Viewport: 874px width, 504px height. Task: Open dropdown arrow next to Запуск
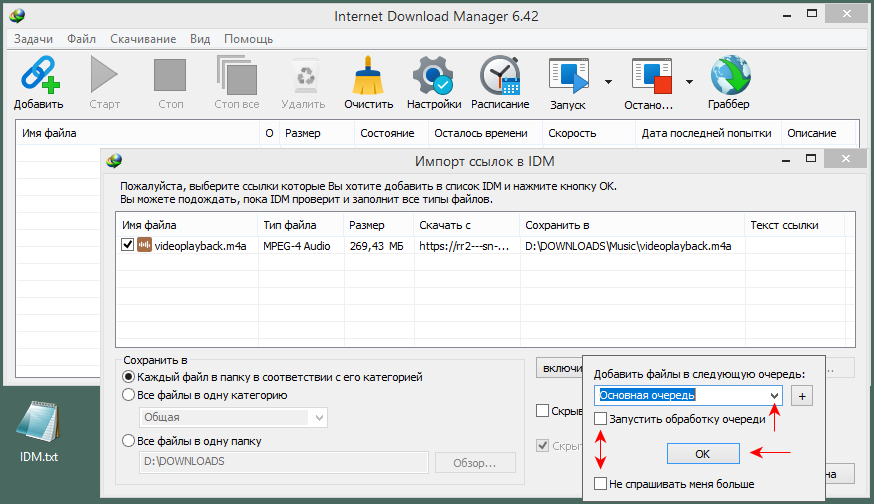pyautogui.click(x=607, y=82)
